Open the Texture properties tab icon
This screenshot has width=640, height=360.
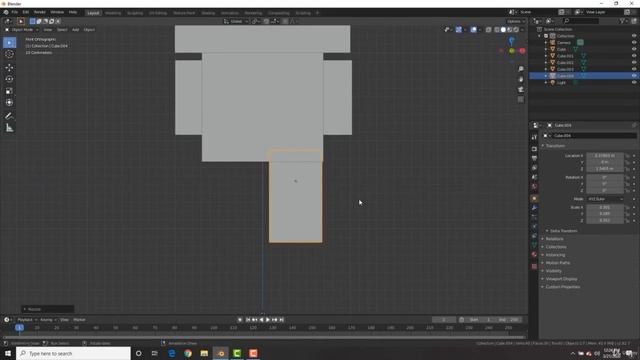(x=534, y=266)
